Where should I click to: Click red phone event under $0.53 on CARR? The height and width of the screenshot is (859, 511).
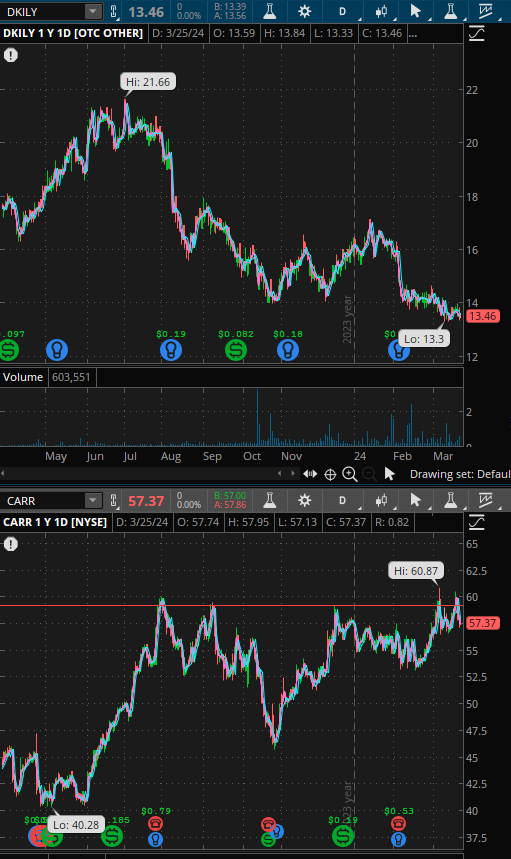[398, 823]
